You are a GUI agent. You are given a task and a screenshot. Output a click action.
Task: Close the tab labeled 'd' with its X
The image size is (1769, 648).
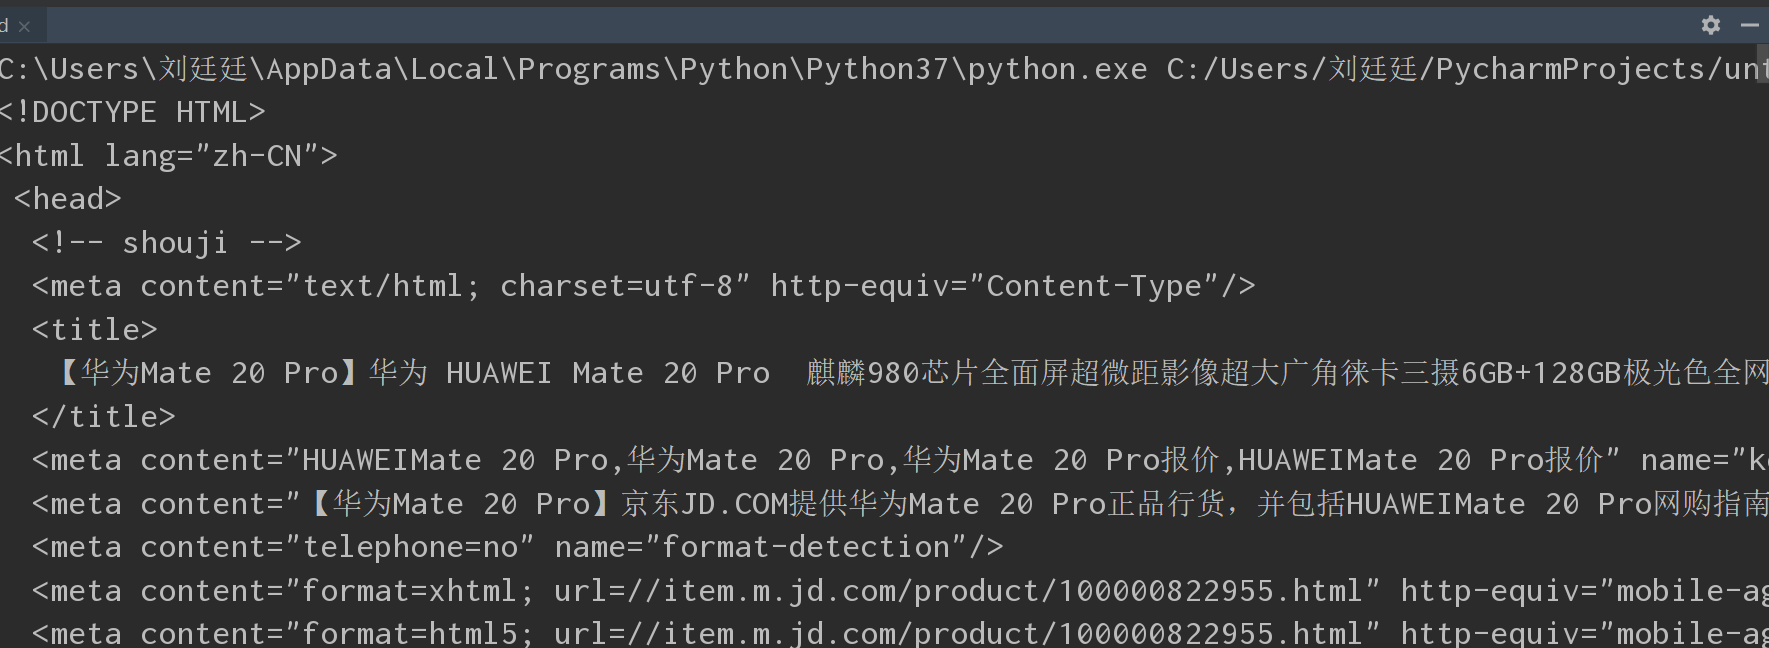click(x=24, y=25)
